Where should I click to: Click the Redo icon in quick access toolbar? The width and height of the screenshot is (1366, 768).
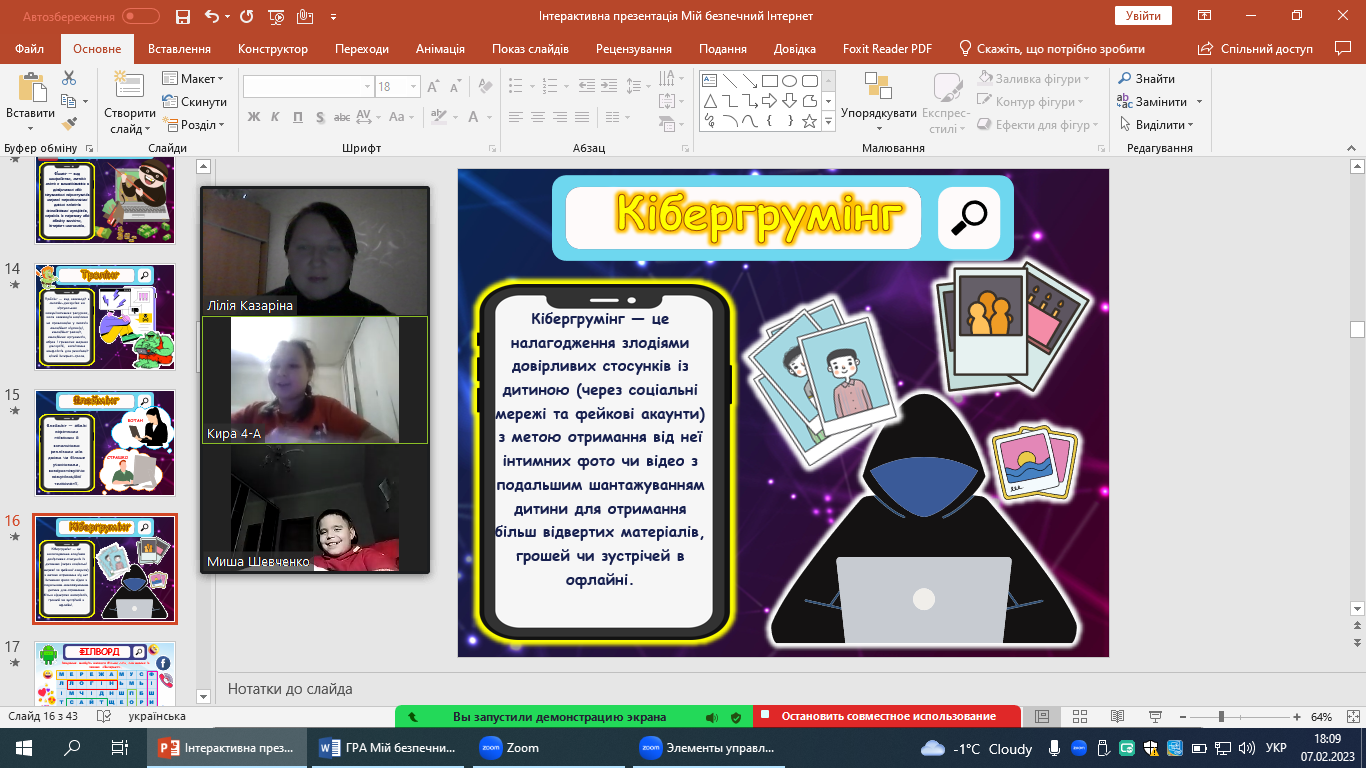246,16
